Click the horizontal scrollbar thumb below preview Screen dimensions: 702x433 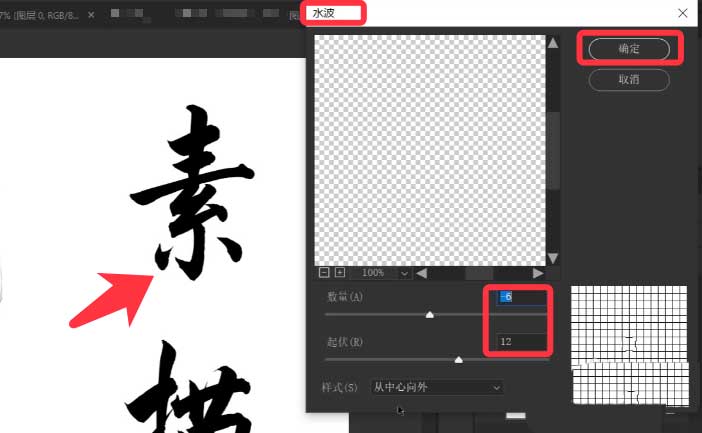[479, 272]
